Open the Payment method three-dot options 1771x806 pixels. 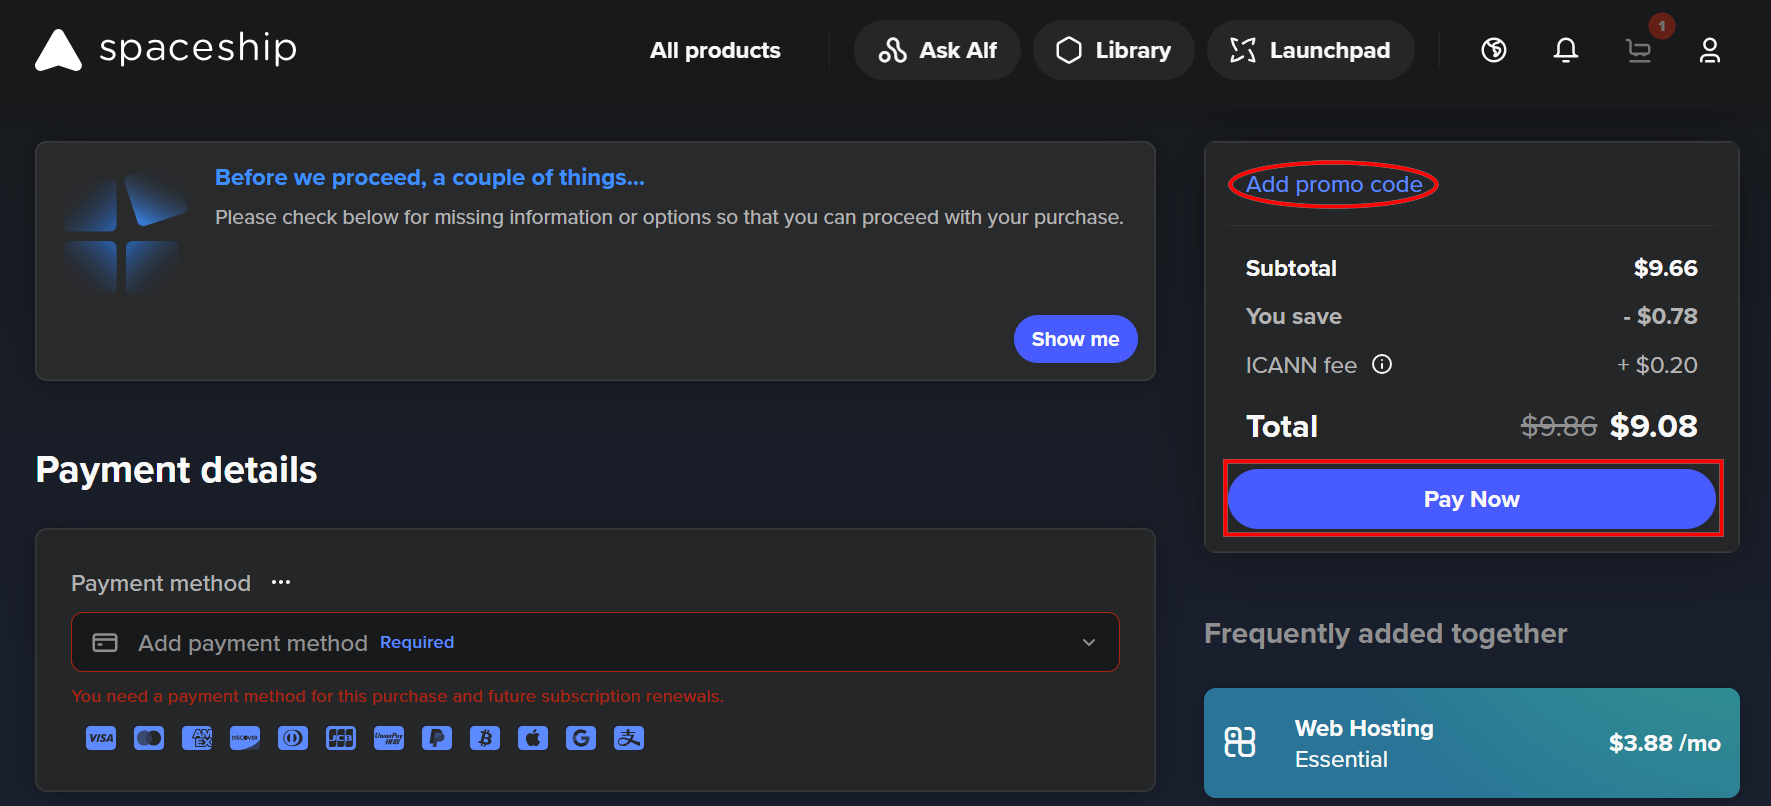click(x=281, y=582)
